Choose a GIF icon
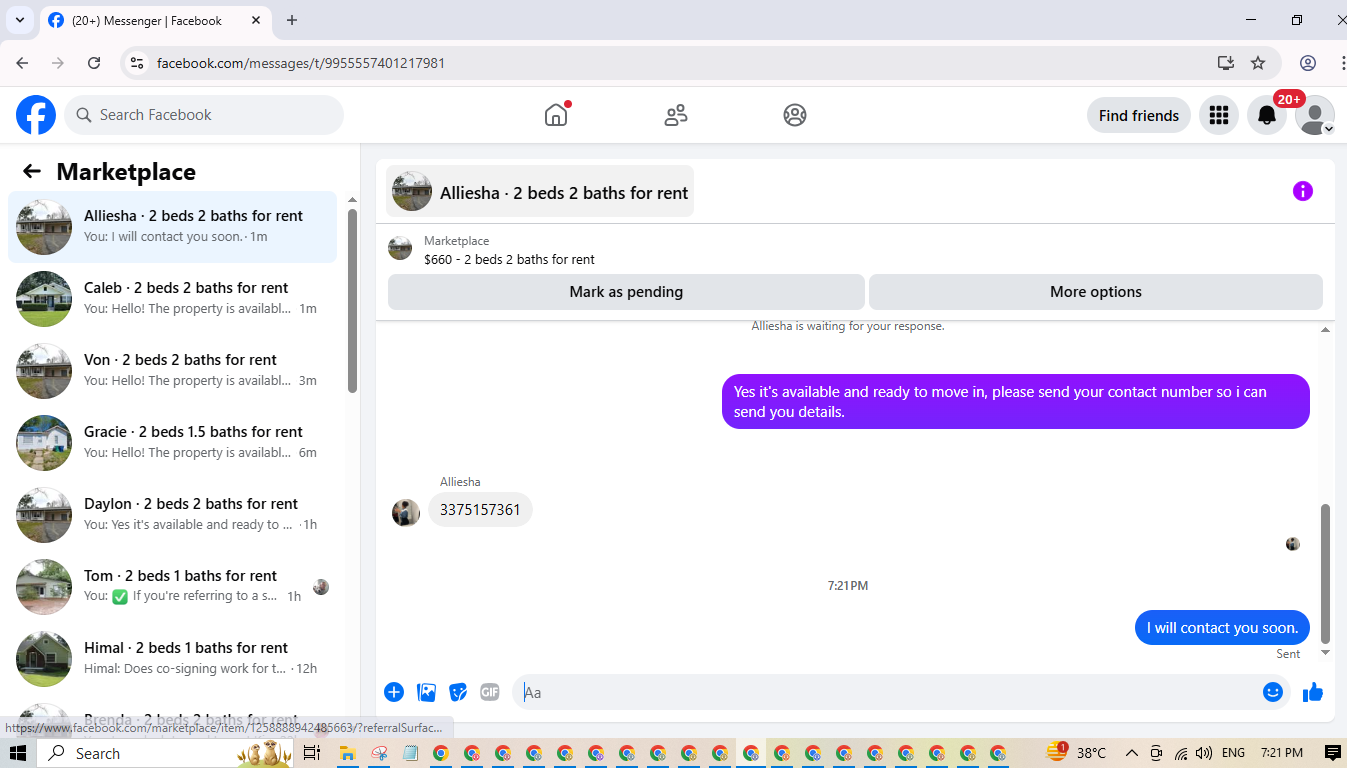The height and width of the screenshot is (768, 1347). point(490,692)
